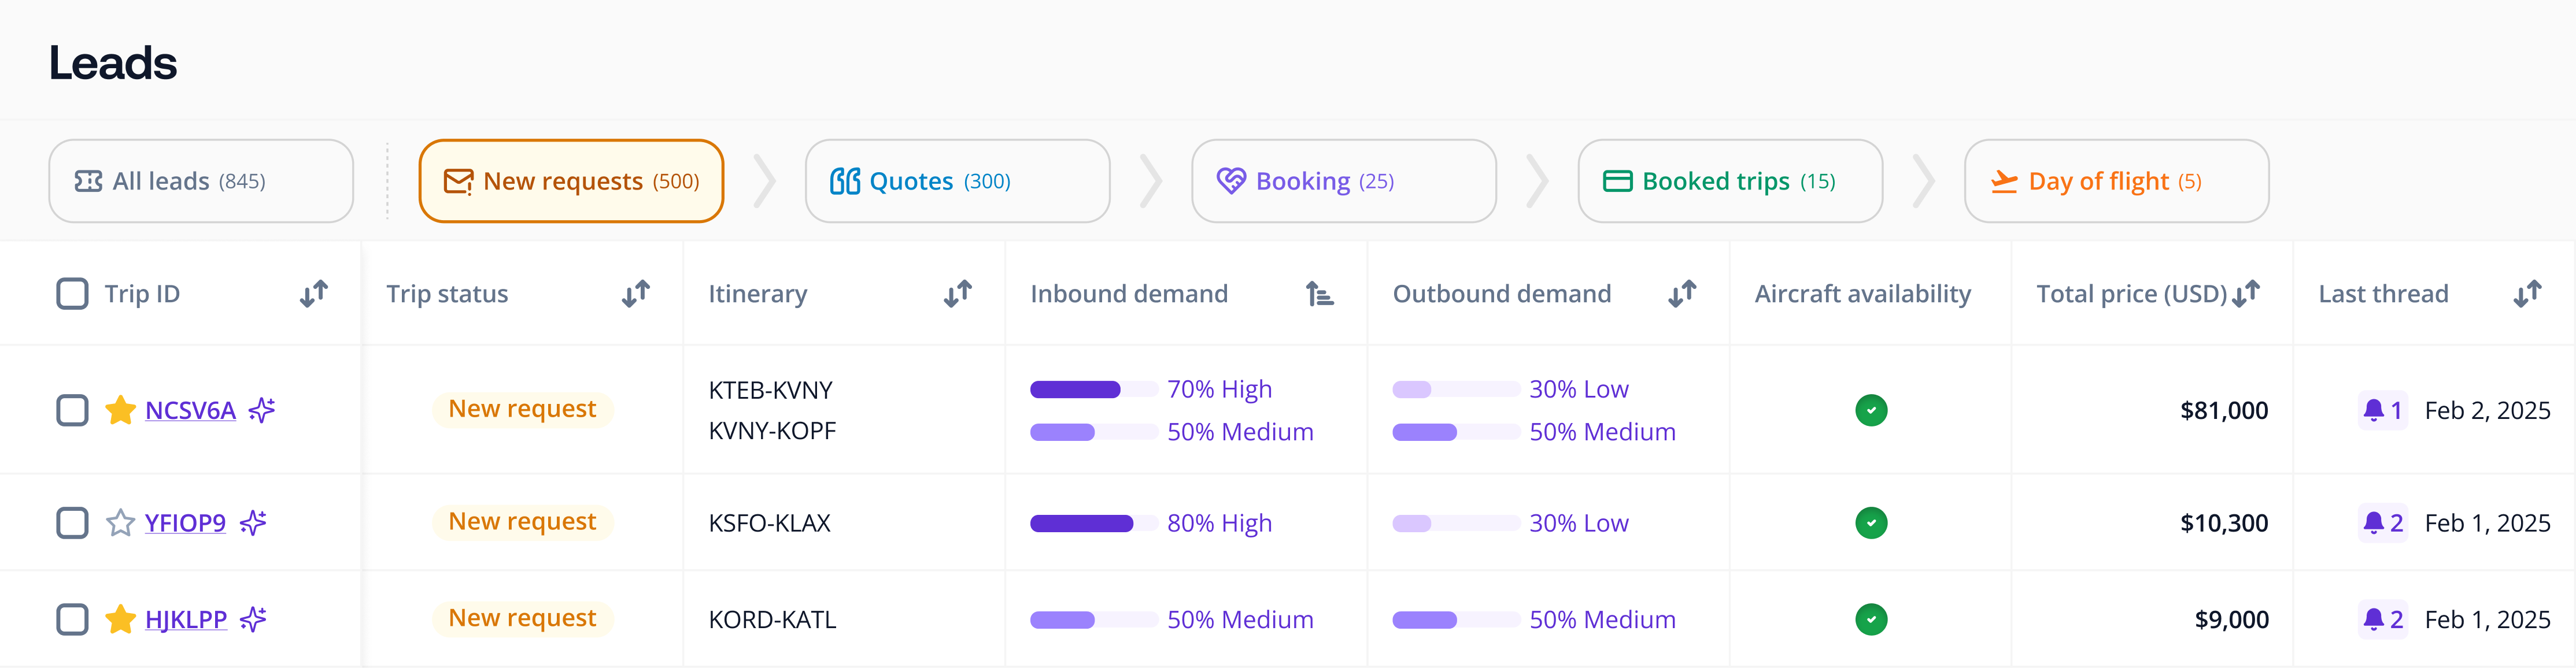Click the sparkle AI icon beside HJKLPP
The width and height of the screenshot is (2576, 668).
253,619
